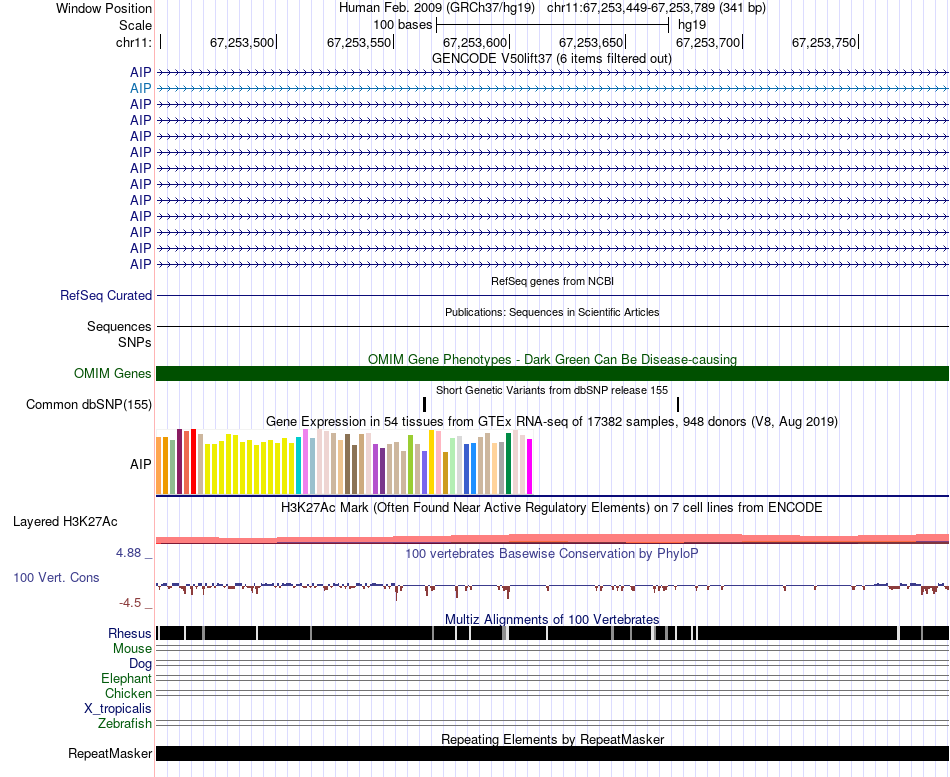Viewport: 950px width, 777px height.
Task: Click the chr11: ruler label
Action: tap(134, 42)
